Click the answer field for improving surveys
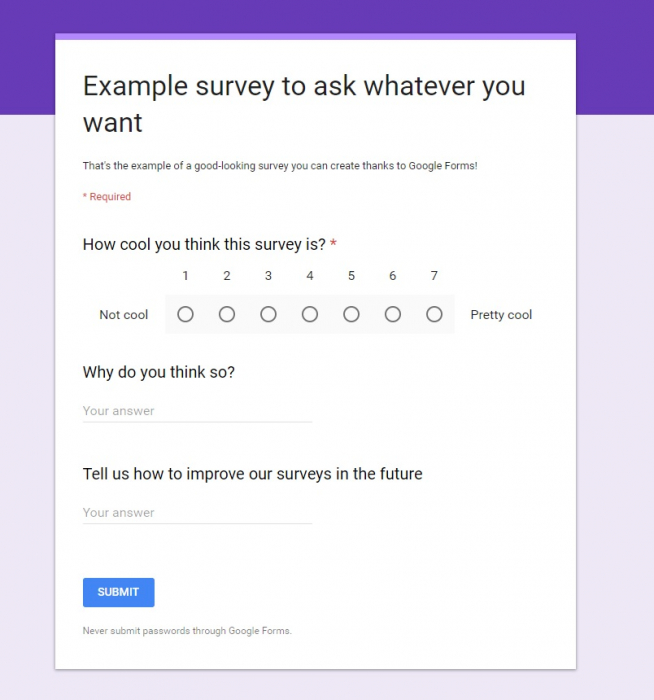The width and height of the screenshot is (654, 700). click(197, 513)
